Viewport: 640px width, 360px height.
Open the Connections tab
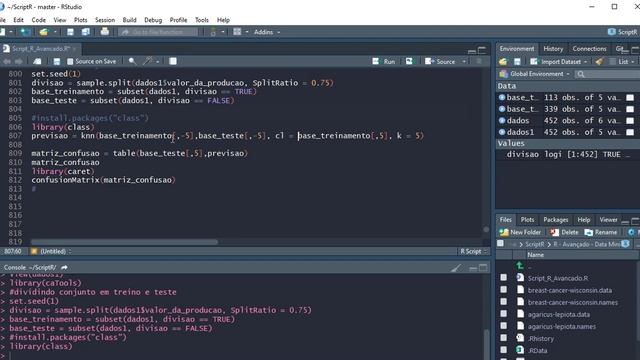tap(589, 49)
